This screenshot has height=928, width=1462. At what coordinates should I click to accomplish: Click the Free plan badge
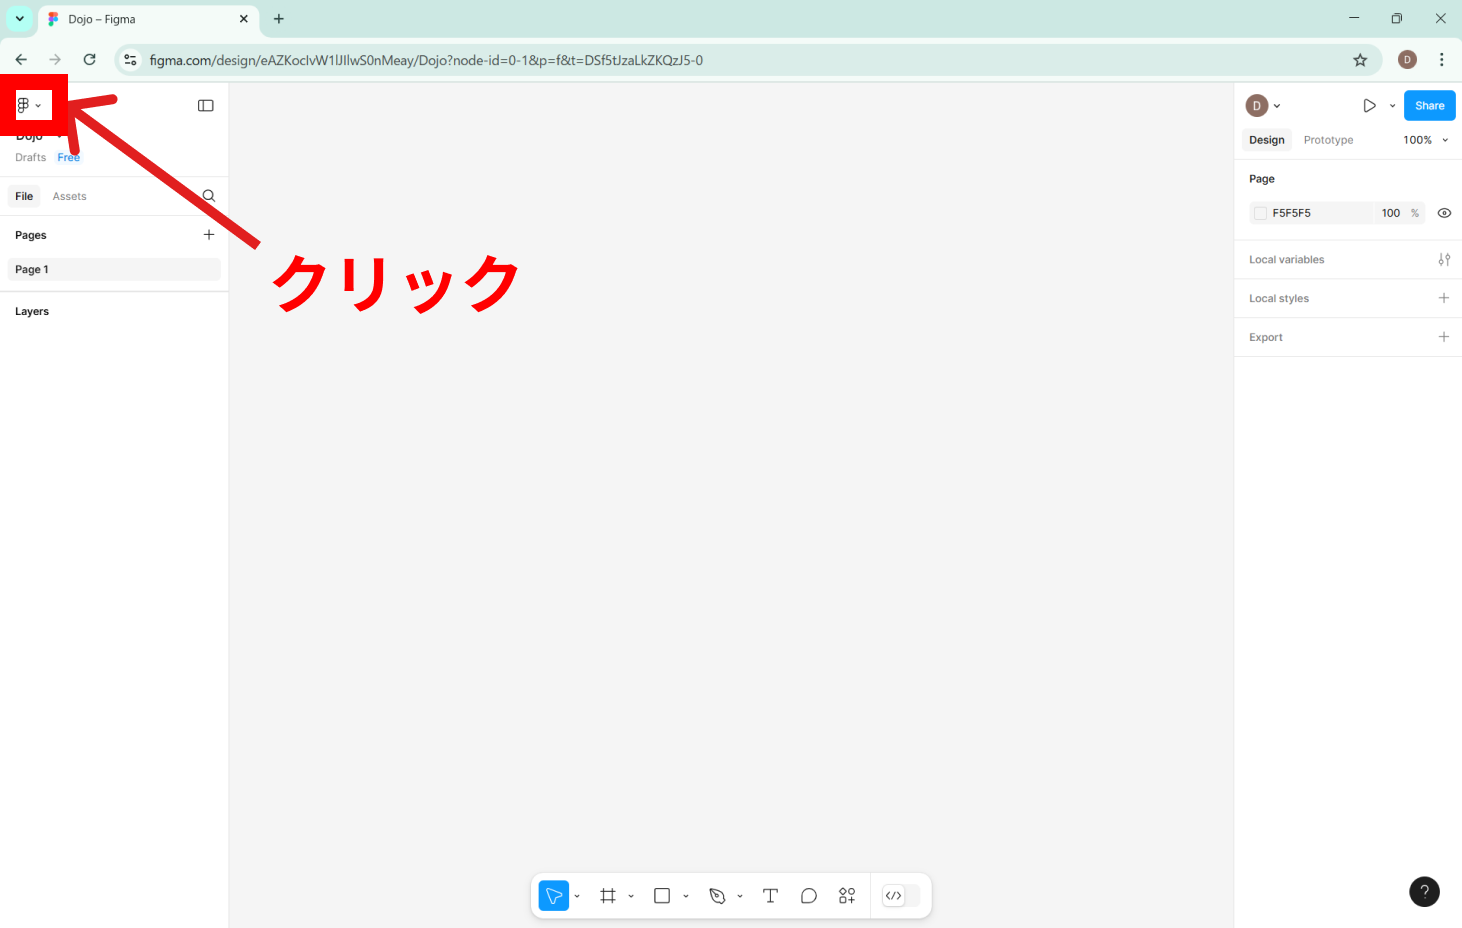pyautogui.click(x=69, y=158)
